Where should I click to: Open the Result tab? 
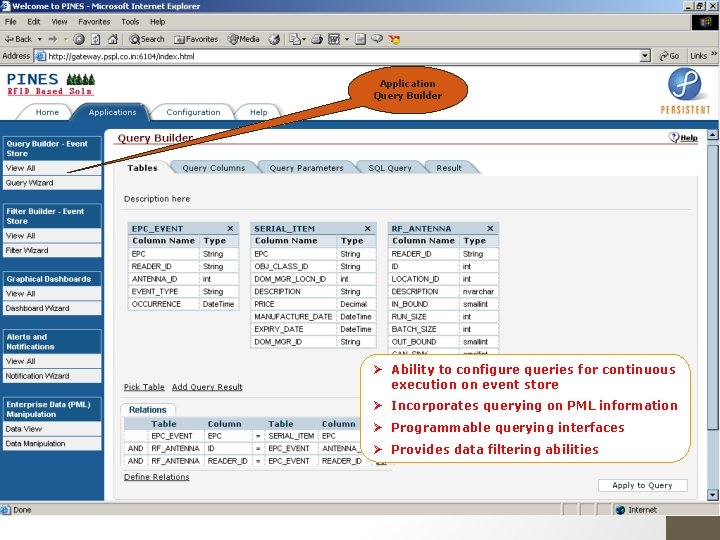coord(449,168)
